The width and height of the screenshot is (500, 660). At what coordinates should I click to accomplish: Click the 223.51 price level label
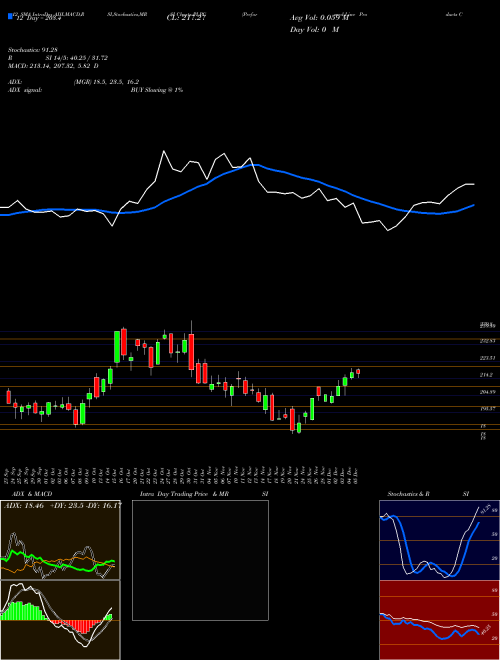(487, 358)
